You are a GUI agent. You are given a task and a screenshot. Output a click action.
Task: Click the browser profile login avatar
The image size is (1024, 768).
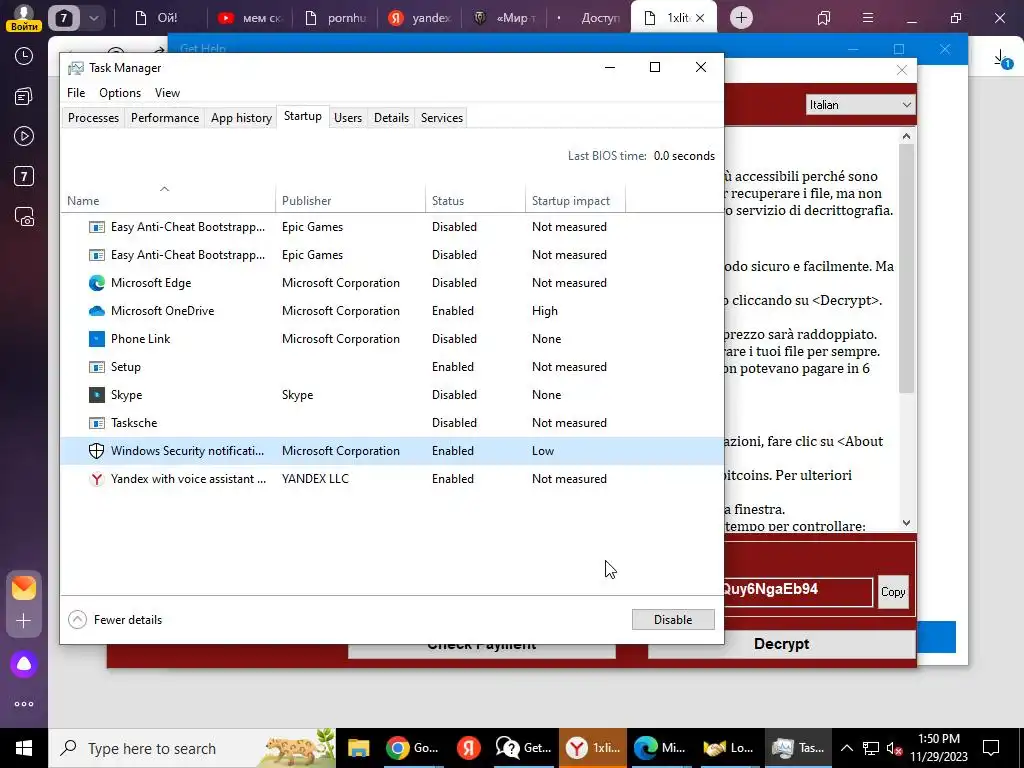(24, 16)
